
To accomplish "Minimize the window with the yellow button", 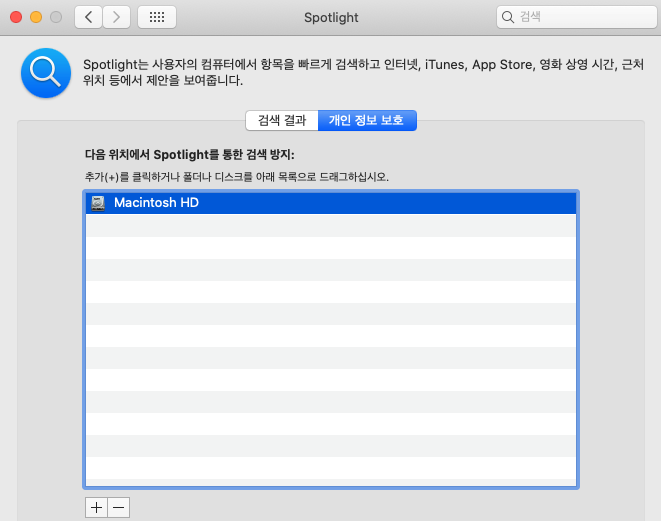I will coord(36,17).
